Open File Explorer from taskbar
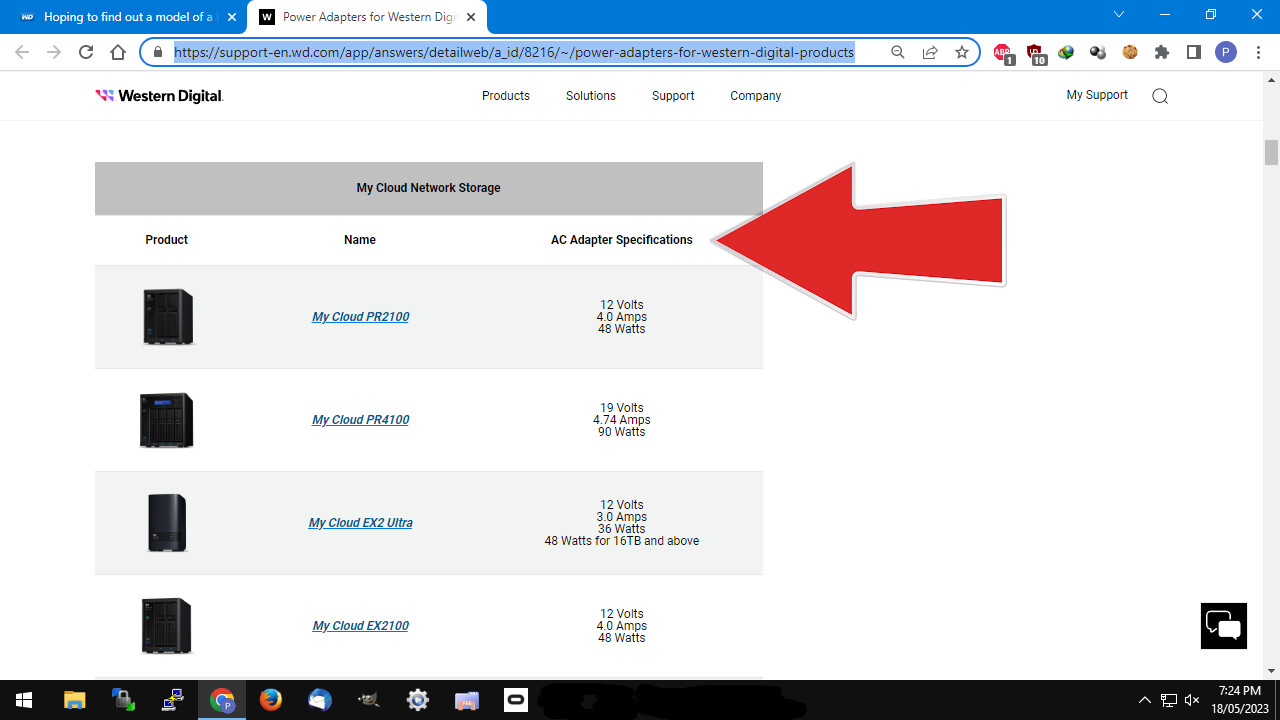This screenshot has height=720, width=1280. tap(75, 700)
